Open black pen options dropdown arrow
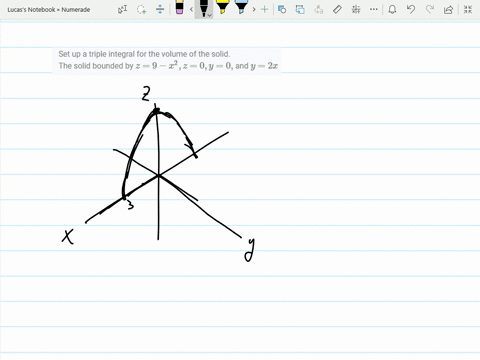Screen dimensions: 480x360 [209, 15]
